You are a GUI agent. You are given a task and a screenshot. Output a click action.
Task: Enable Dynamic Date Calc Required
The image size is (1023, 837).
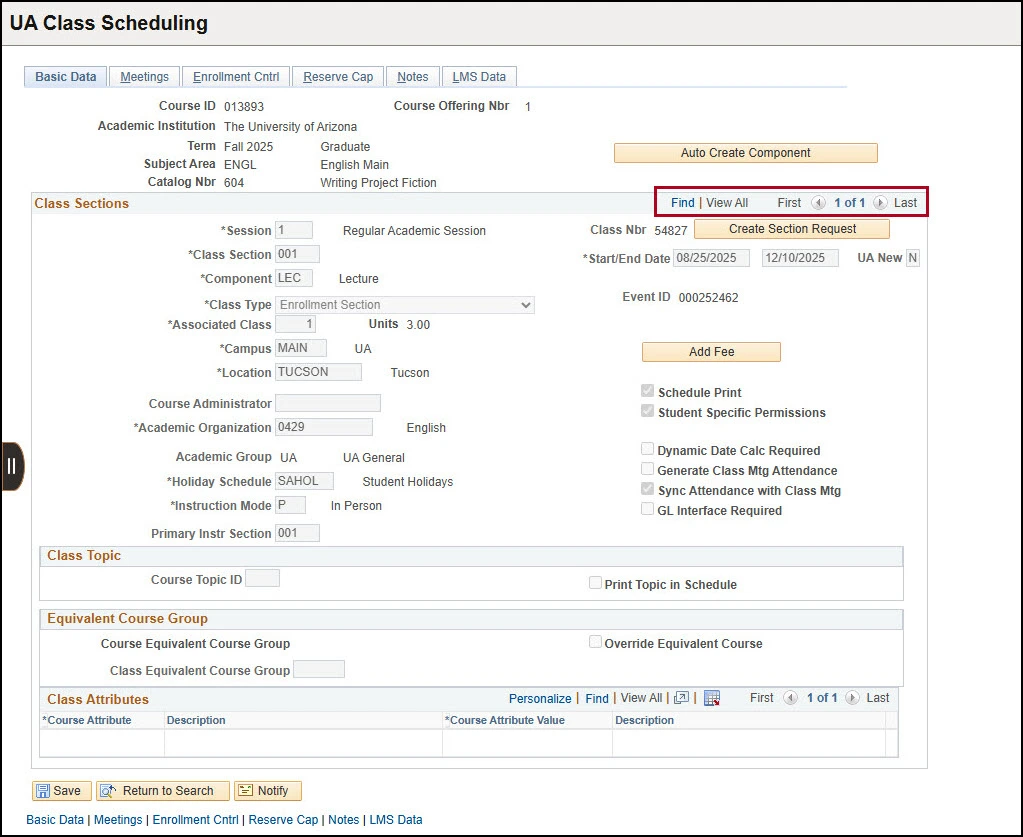tap(647, 449)
